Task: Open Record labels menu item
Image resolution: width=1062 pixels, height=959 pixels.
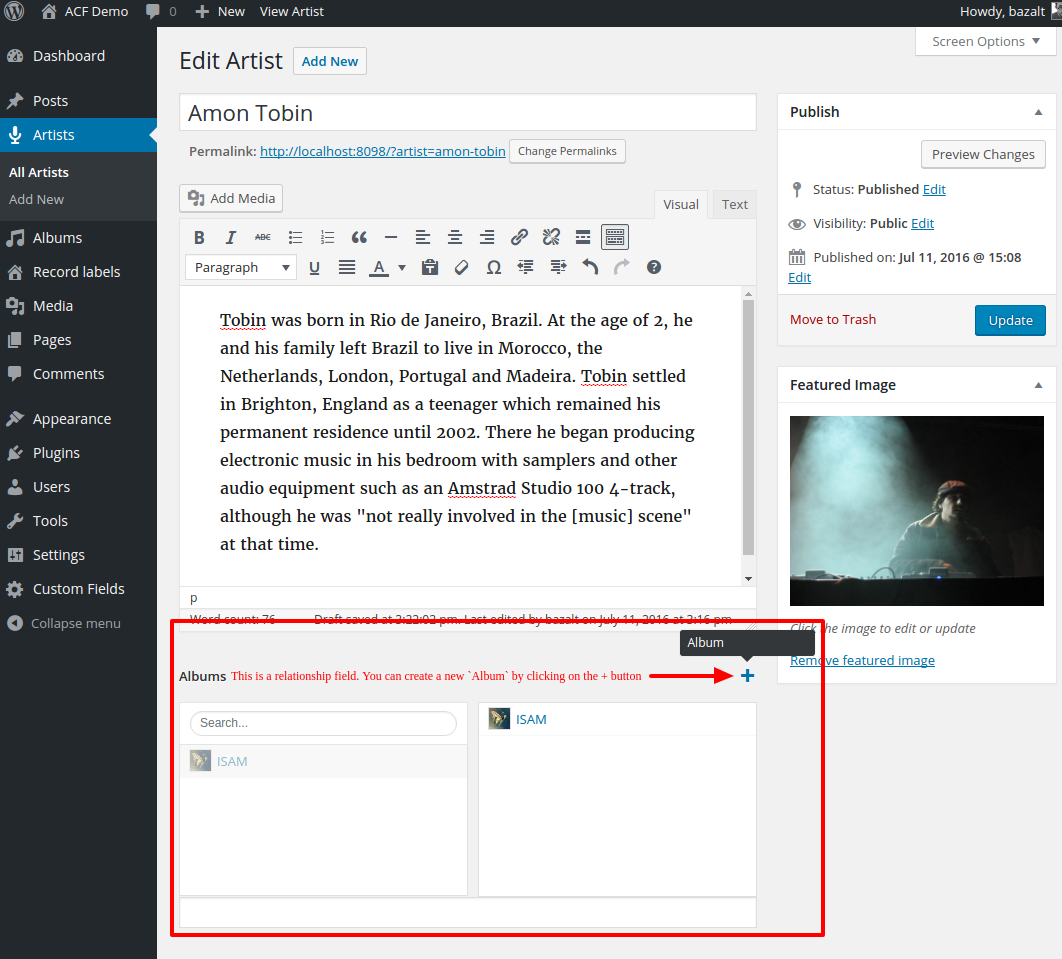Action: [x=79, y=272]
